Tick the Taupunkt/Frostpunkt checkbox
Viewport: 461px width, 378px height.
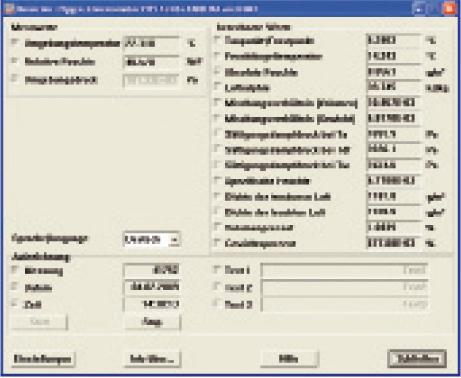[217, 40]
